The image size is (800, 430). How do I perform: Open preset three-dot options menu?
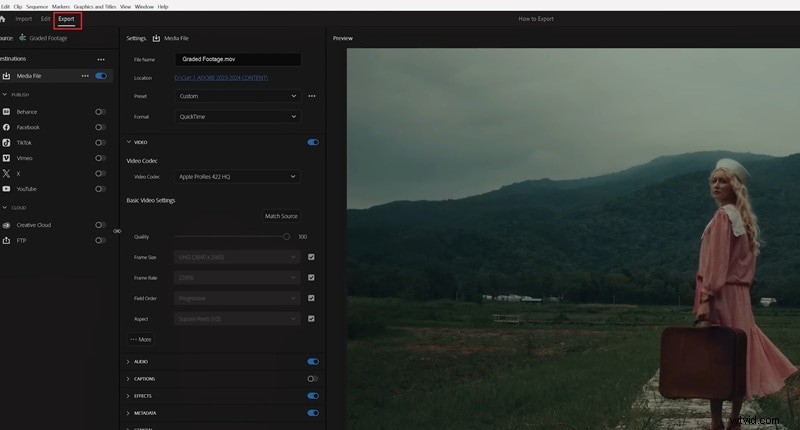point(312,96)
